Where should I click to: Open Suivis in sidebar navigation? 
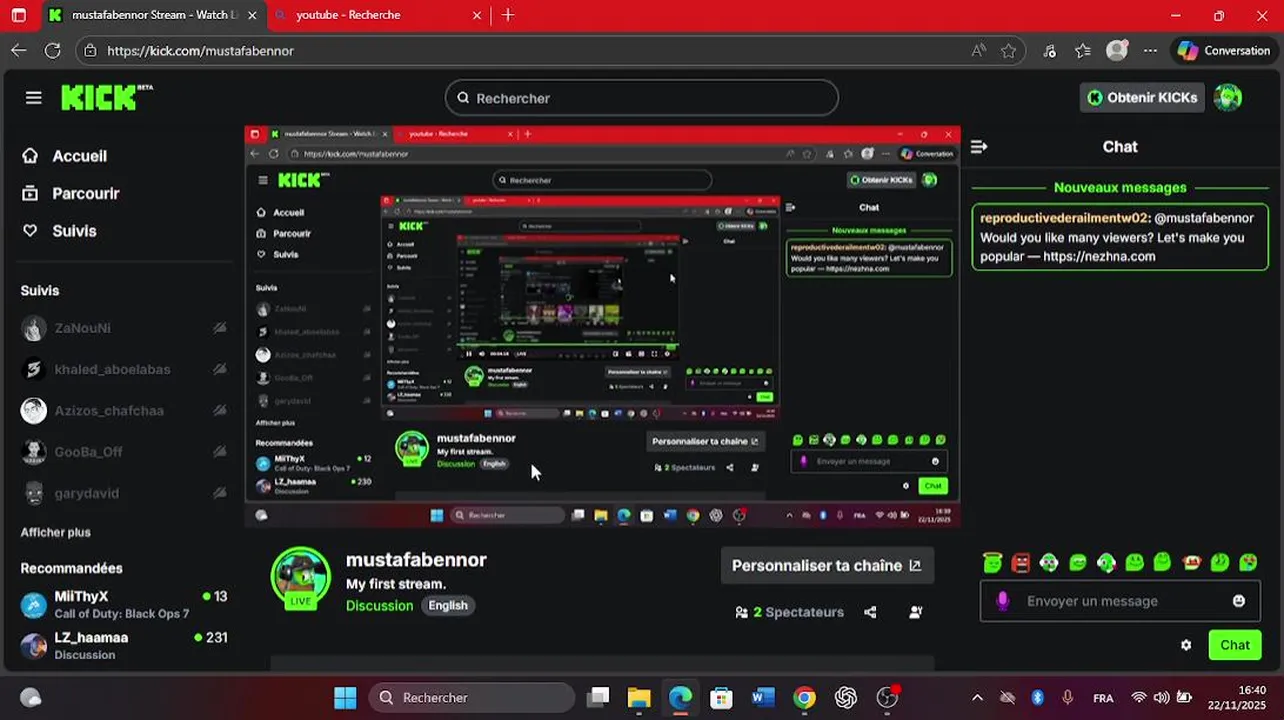(x=60, y=231)
